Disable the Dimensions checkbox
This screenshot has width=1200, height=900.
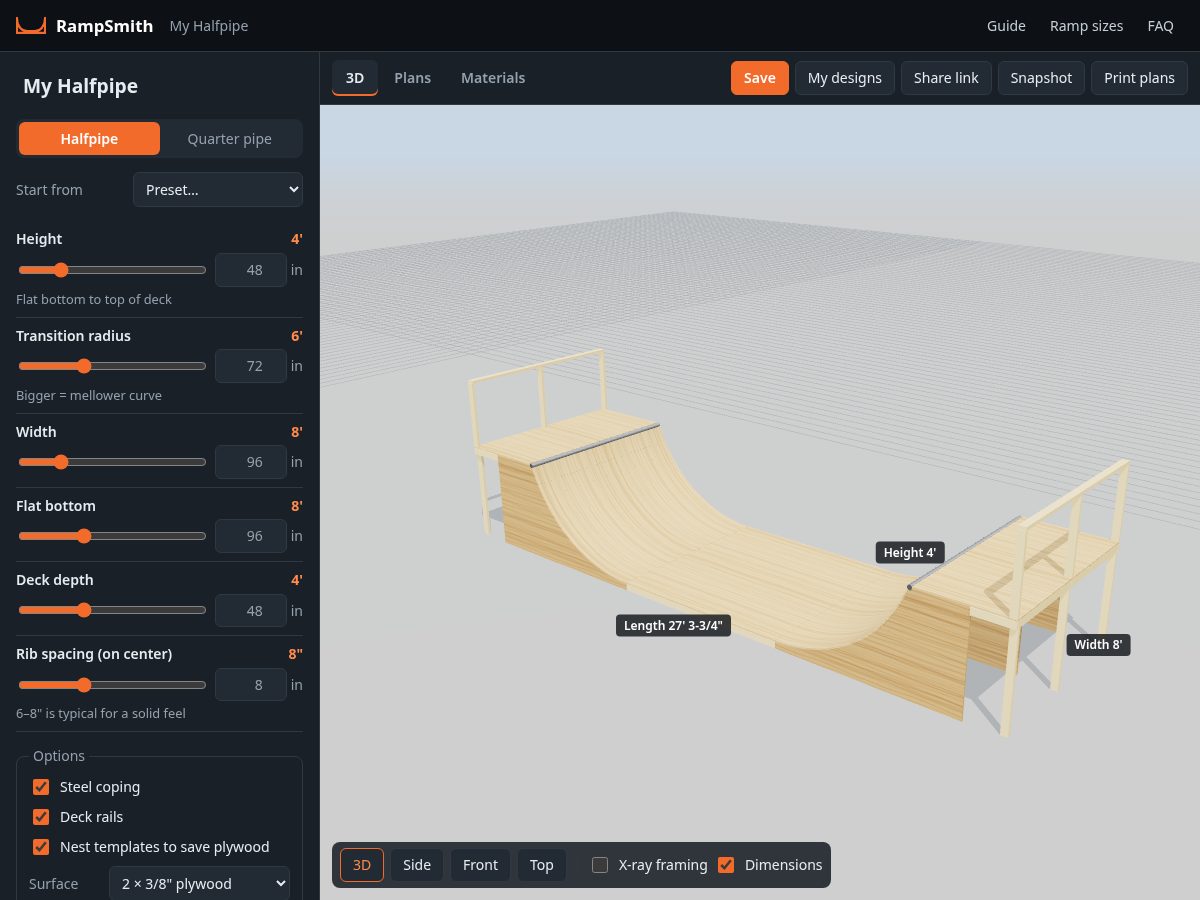coord(726,865)
